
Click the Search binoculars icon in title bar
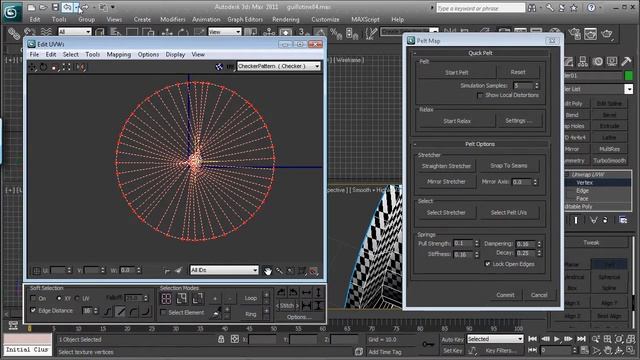pos(532,8)
